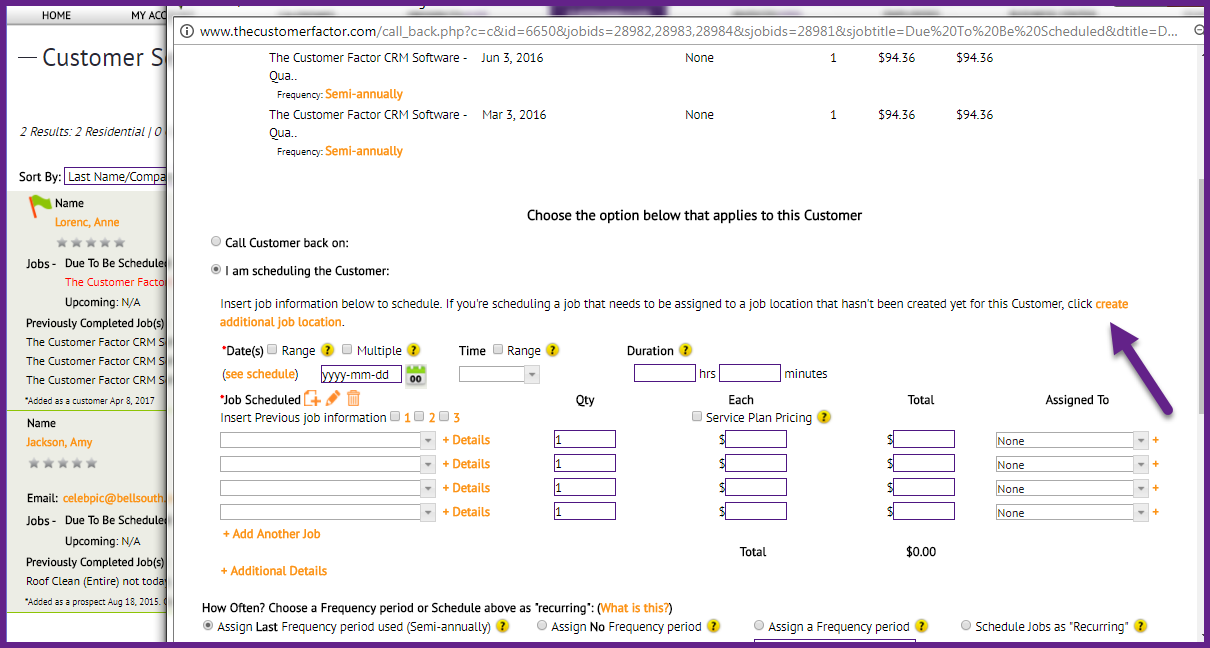Image resolution: width=1210 pixels, height=648 pixels.
Task: Open help for Assign Last Frequency period
Action: click(x=503, y=626)
